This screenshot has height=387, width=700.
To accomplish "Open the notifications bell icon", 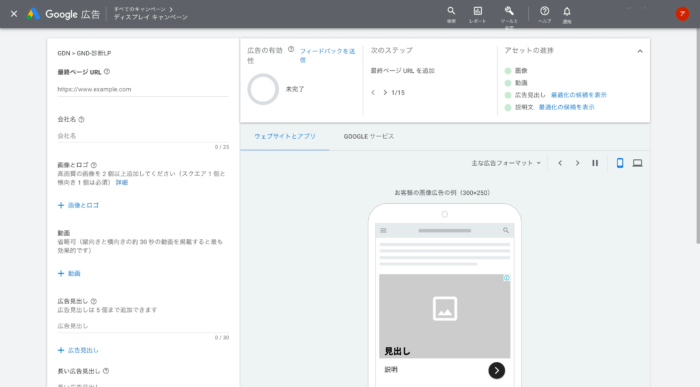I will [567, 12].
